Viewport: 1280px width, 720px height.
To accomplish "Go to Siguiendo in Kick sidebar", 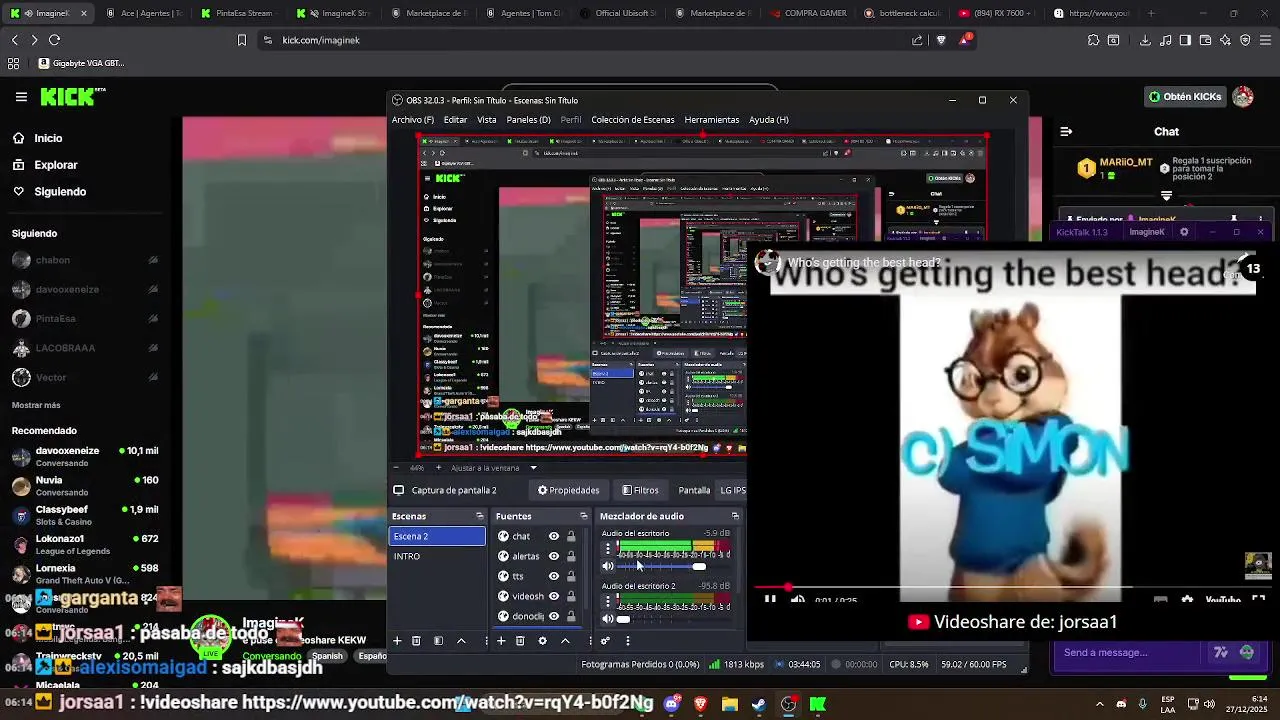I will [49, 191].
